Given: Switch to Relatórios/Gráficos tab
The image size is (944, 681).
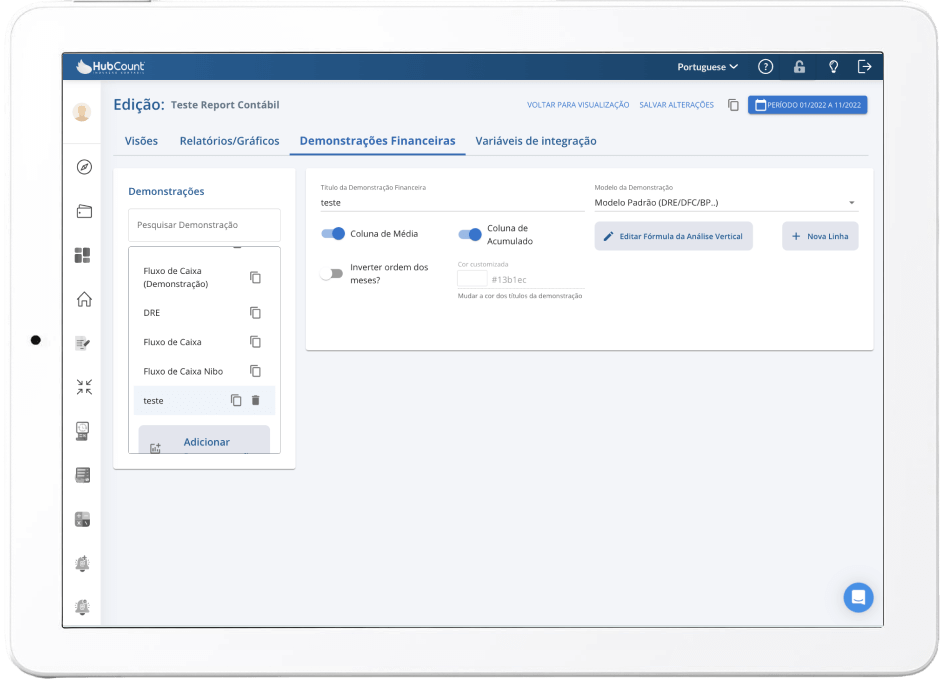Looking at the screenshot, I should click(229, 141).
